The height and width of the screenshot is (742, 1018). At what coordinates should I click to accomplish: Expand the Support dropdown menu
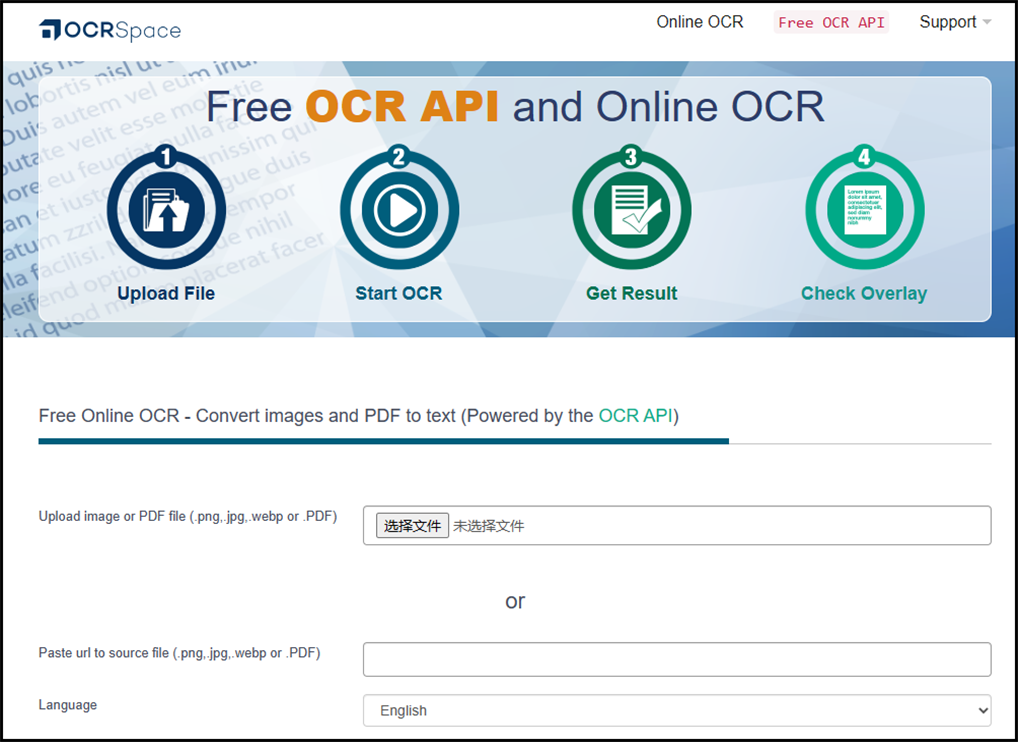[x=955, y=22]
